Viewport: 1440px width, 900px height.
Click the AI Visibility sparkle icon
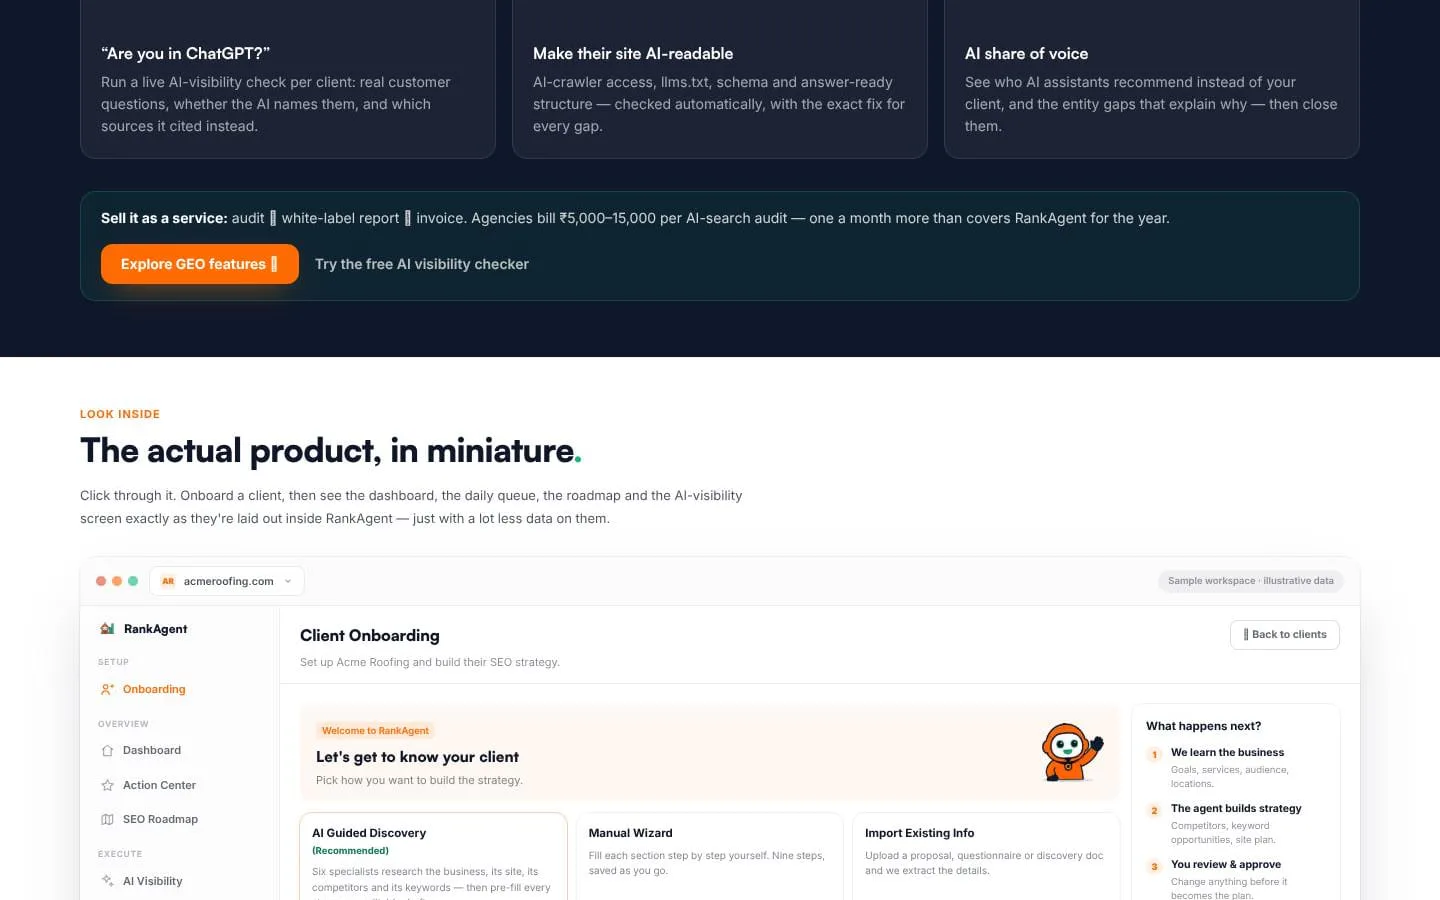tap(107, 881)
